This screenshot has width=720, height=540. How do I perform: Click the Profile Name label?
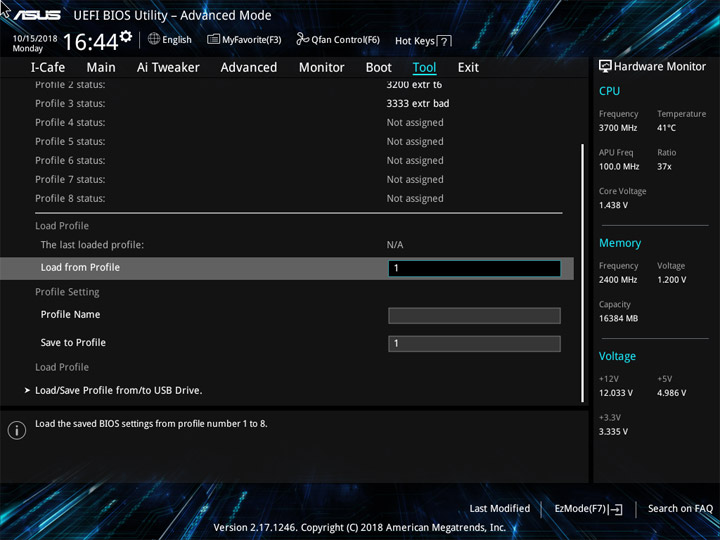(70, 315)
